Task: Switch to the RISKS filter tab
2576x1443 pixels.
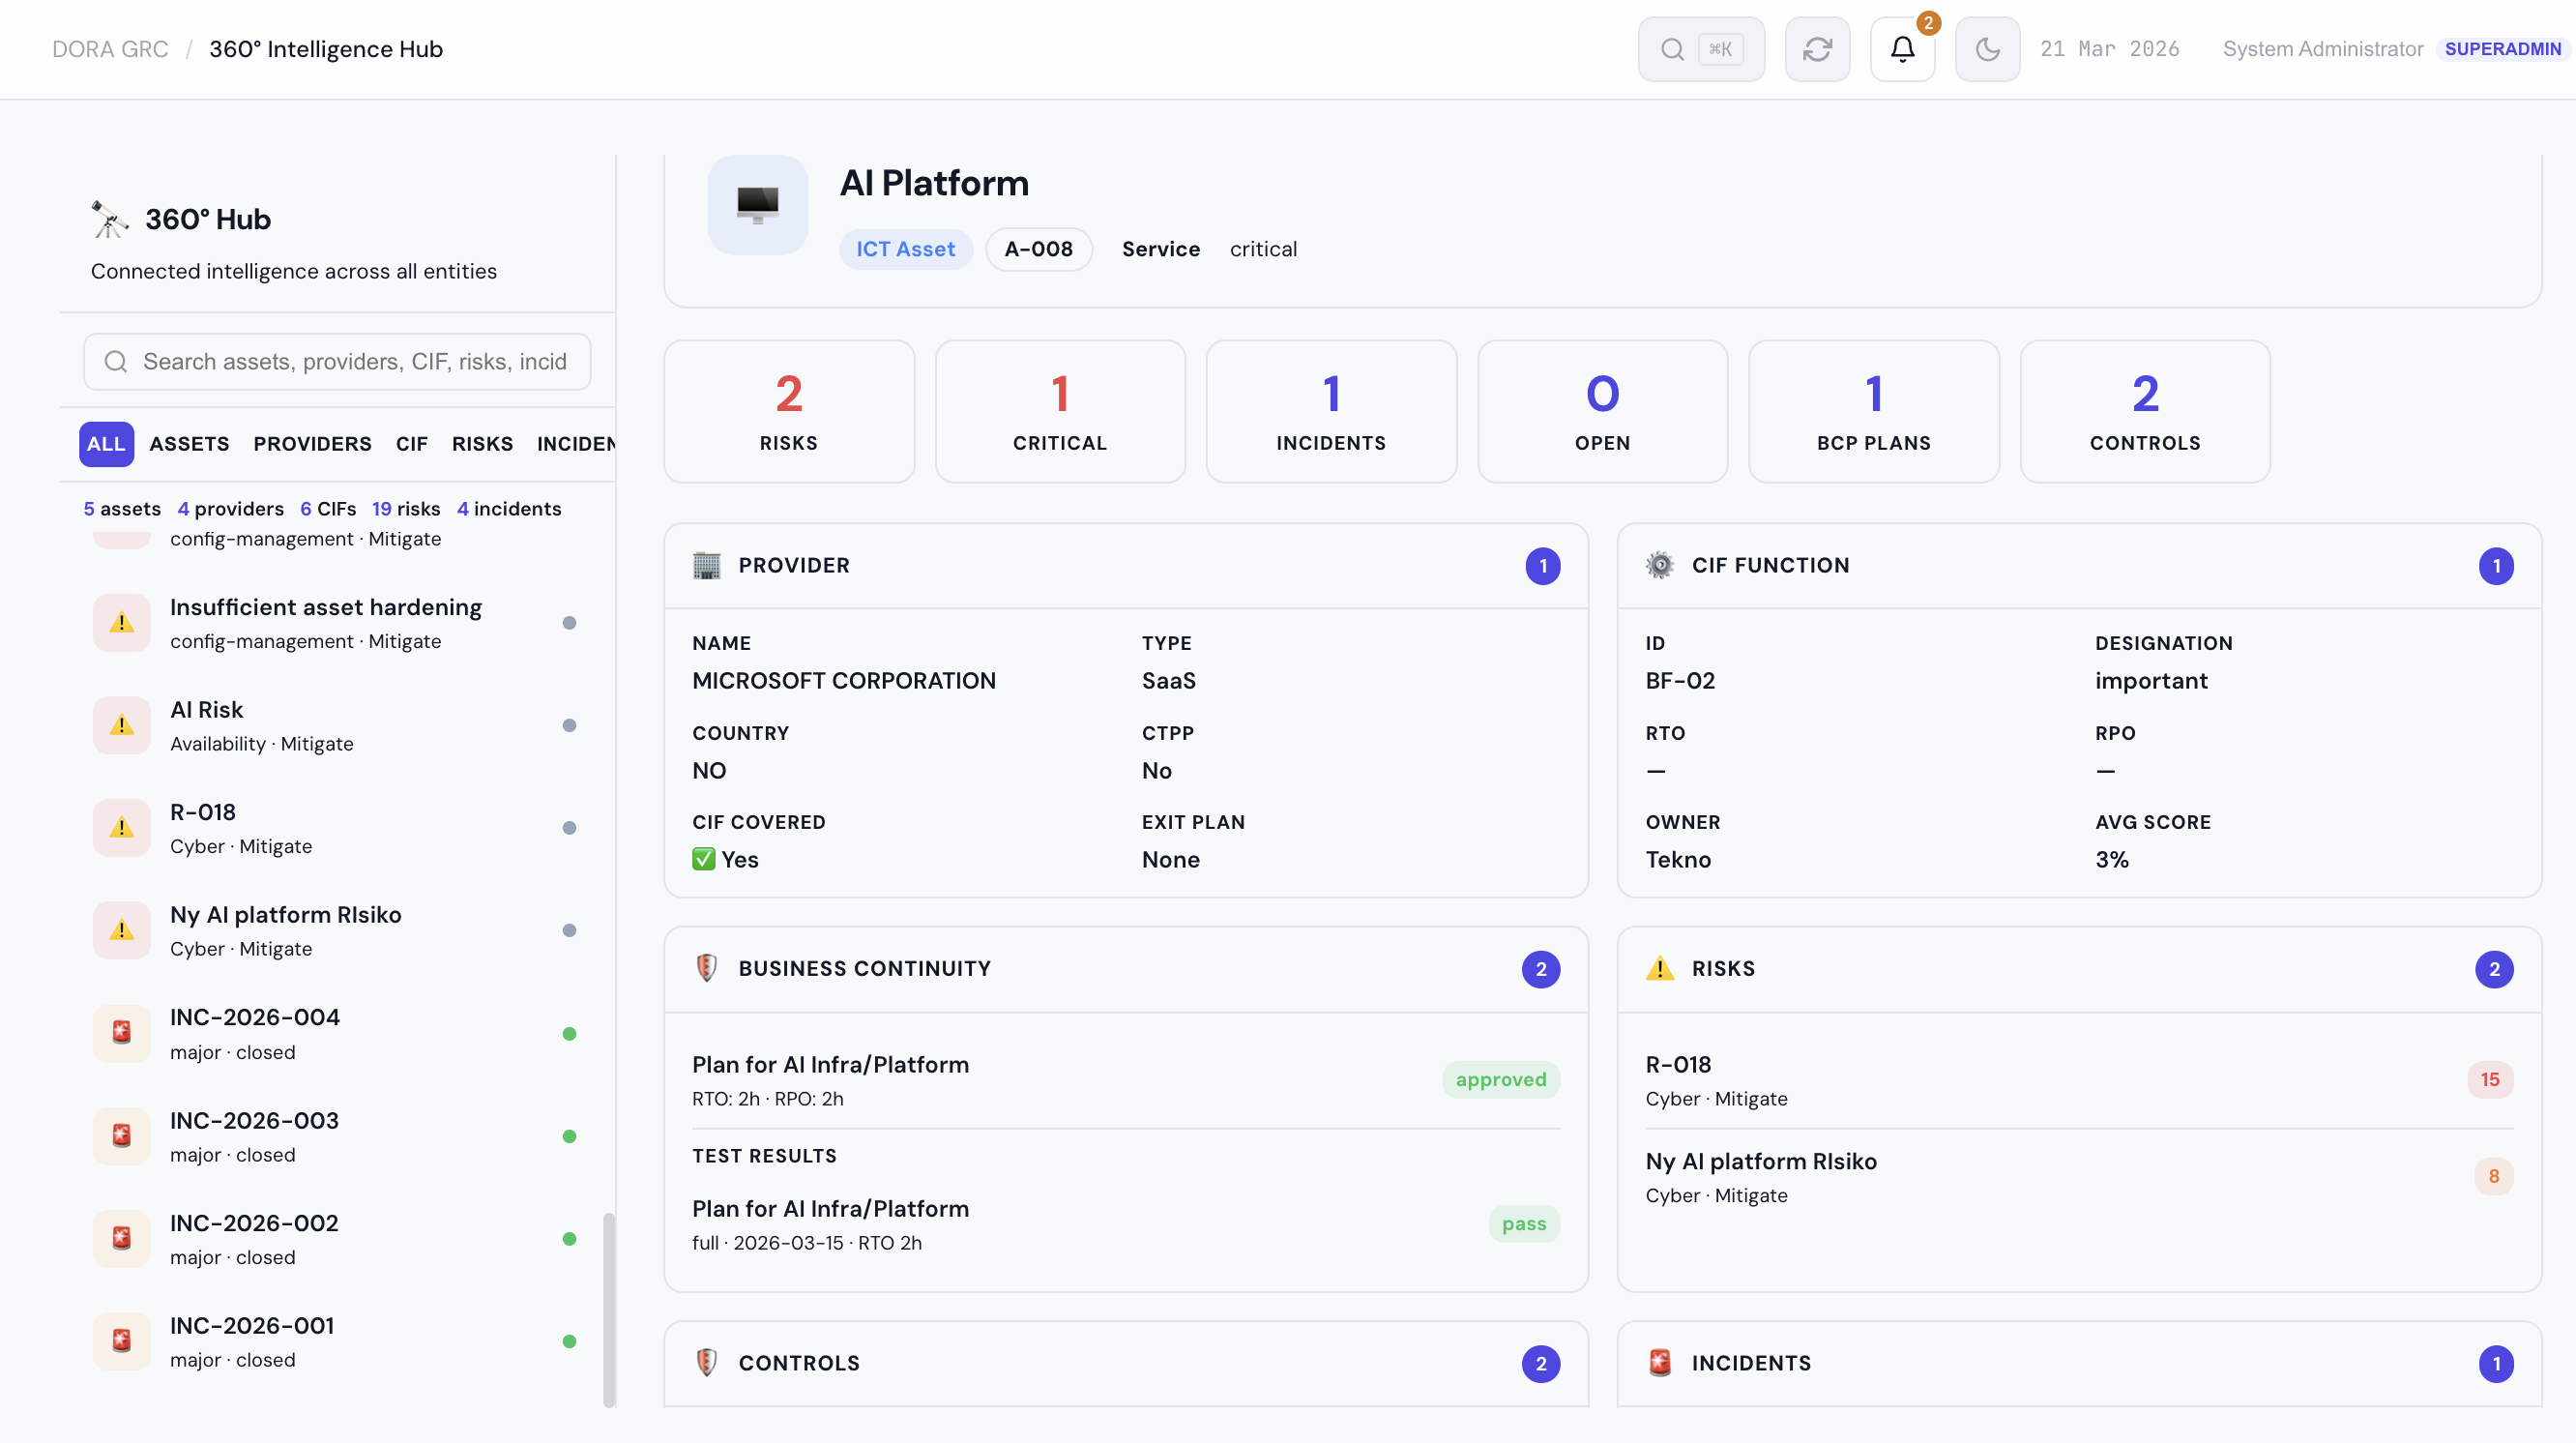Action: (x=482, y=444)
